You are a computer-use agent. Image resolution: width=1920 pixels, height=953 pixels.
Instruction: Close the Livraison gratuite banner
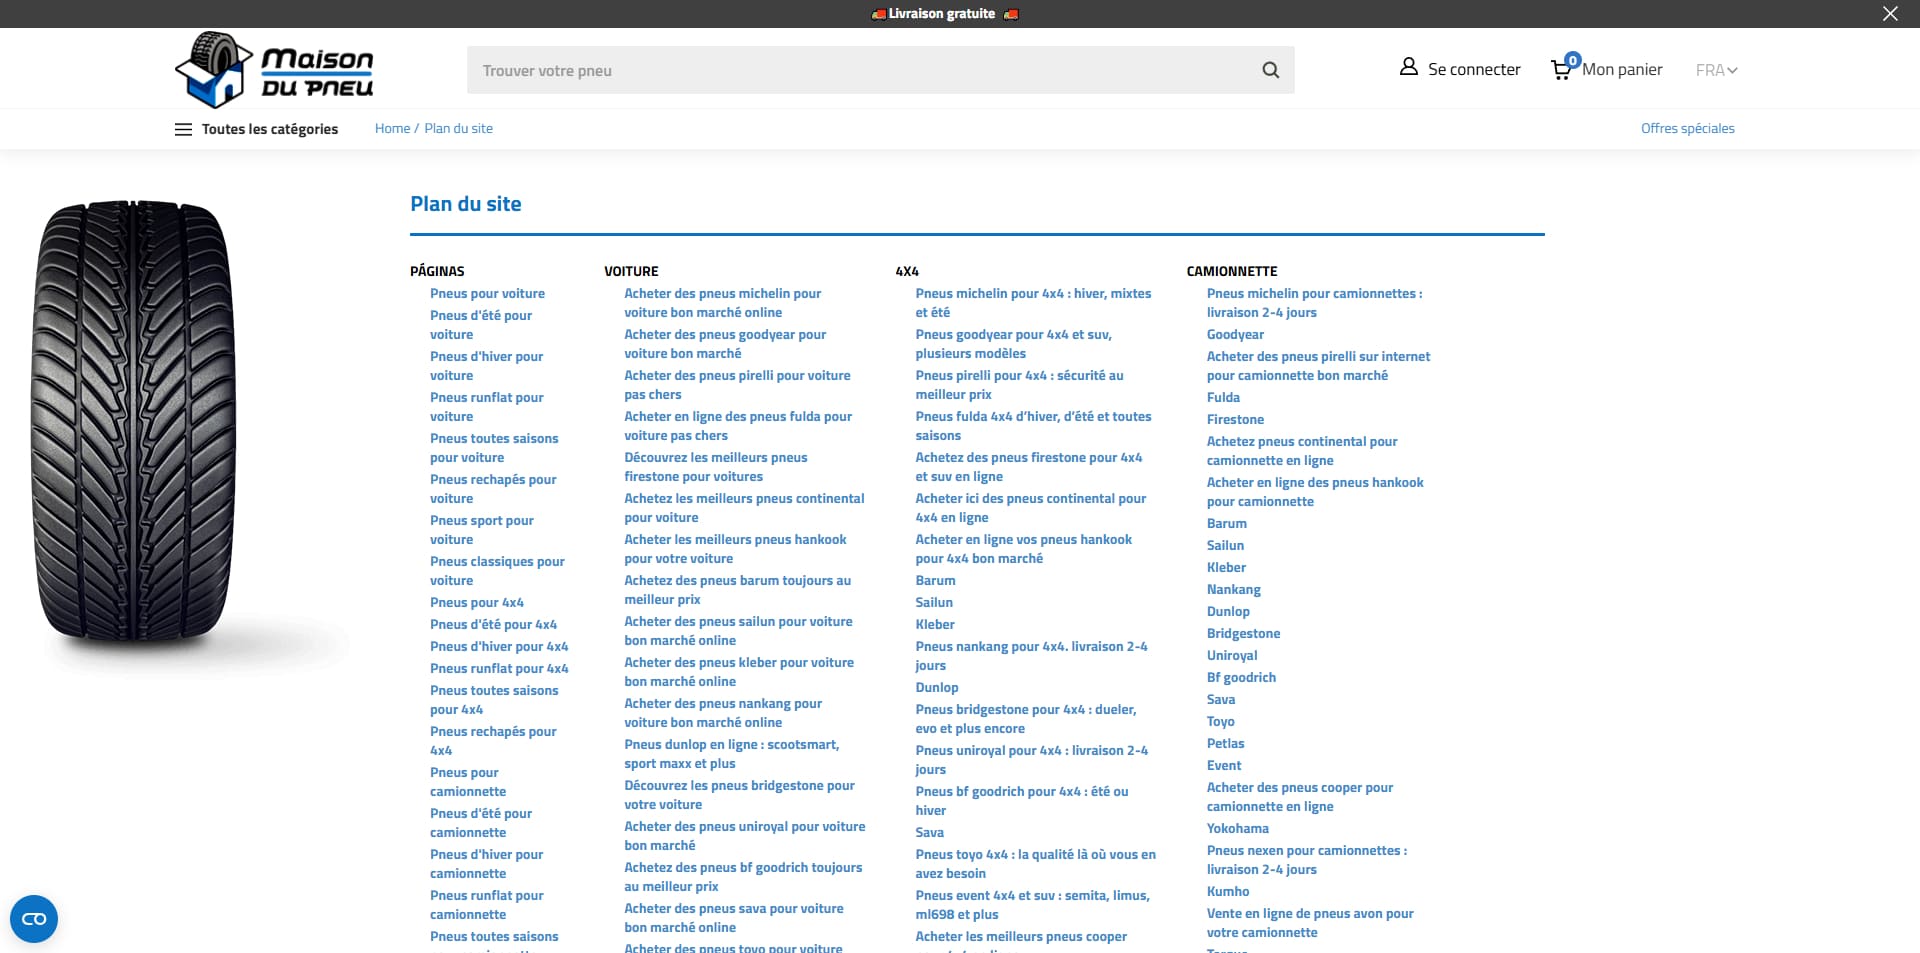[x=1890, y=14]
